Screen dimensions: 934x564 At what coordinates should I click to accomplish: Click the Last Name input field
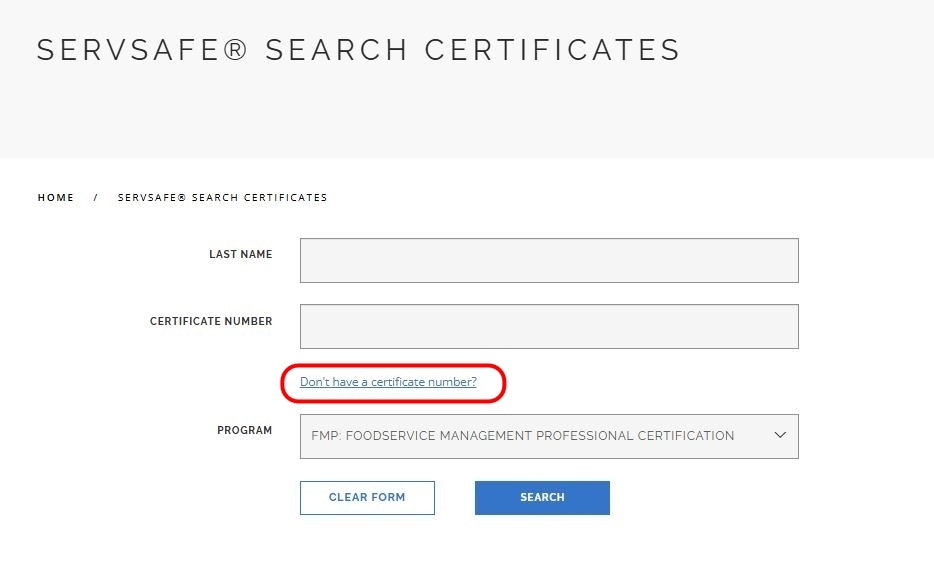pos(549,260)
